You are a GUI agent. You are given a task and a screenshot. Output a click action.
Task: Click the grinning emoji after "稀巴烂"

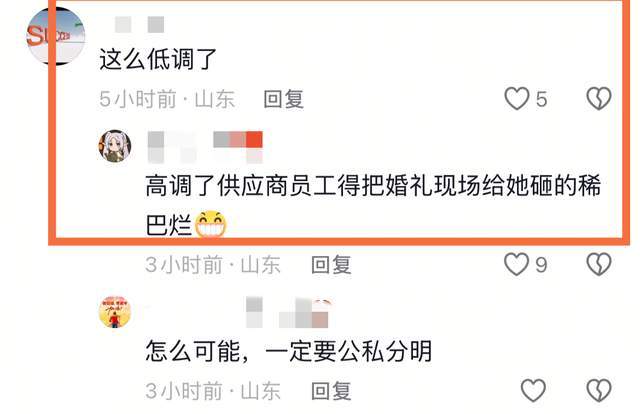pyautogui.click(x=211, y=224)
